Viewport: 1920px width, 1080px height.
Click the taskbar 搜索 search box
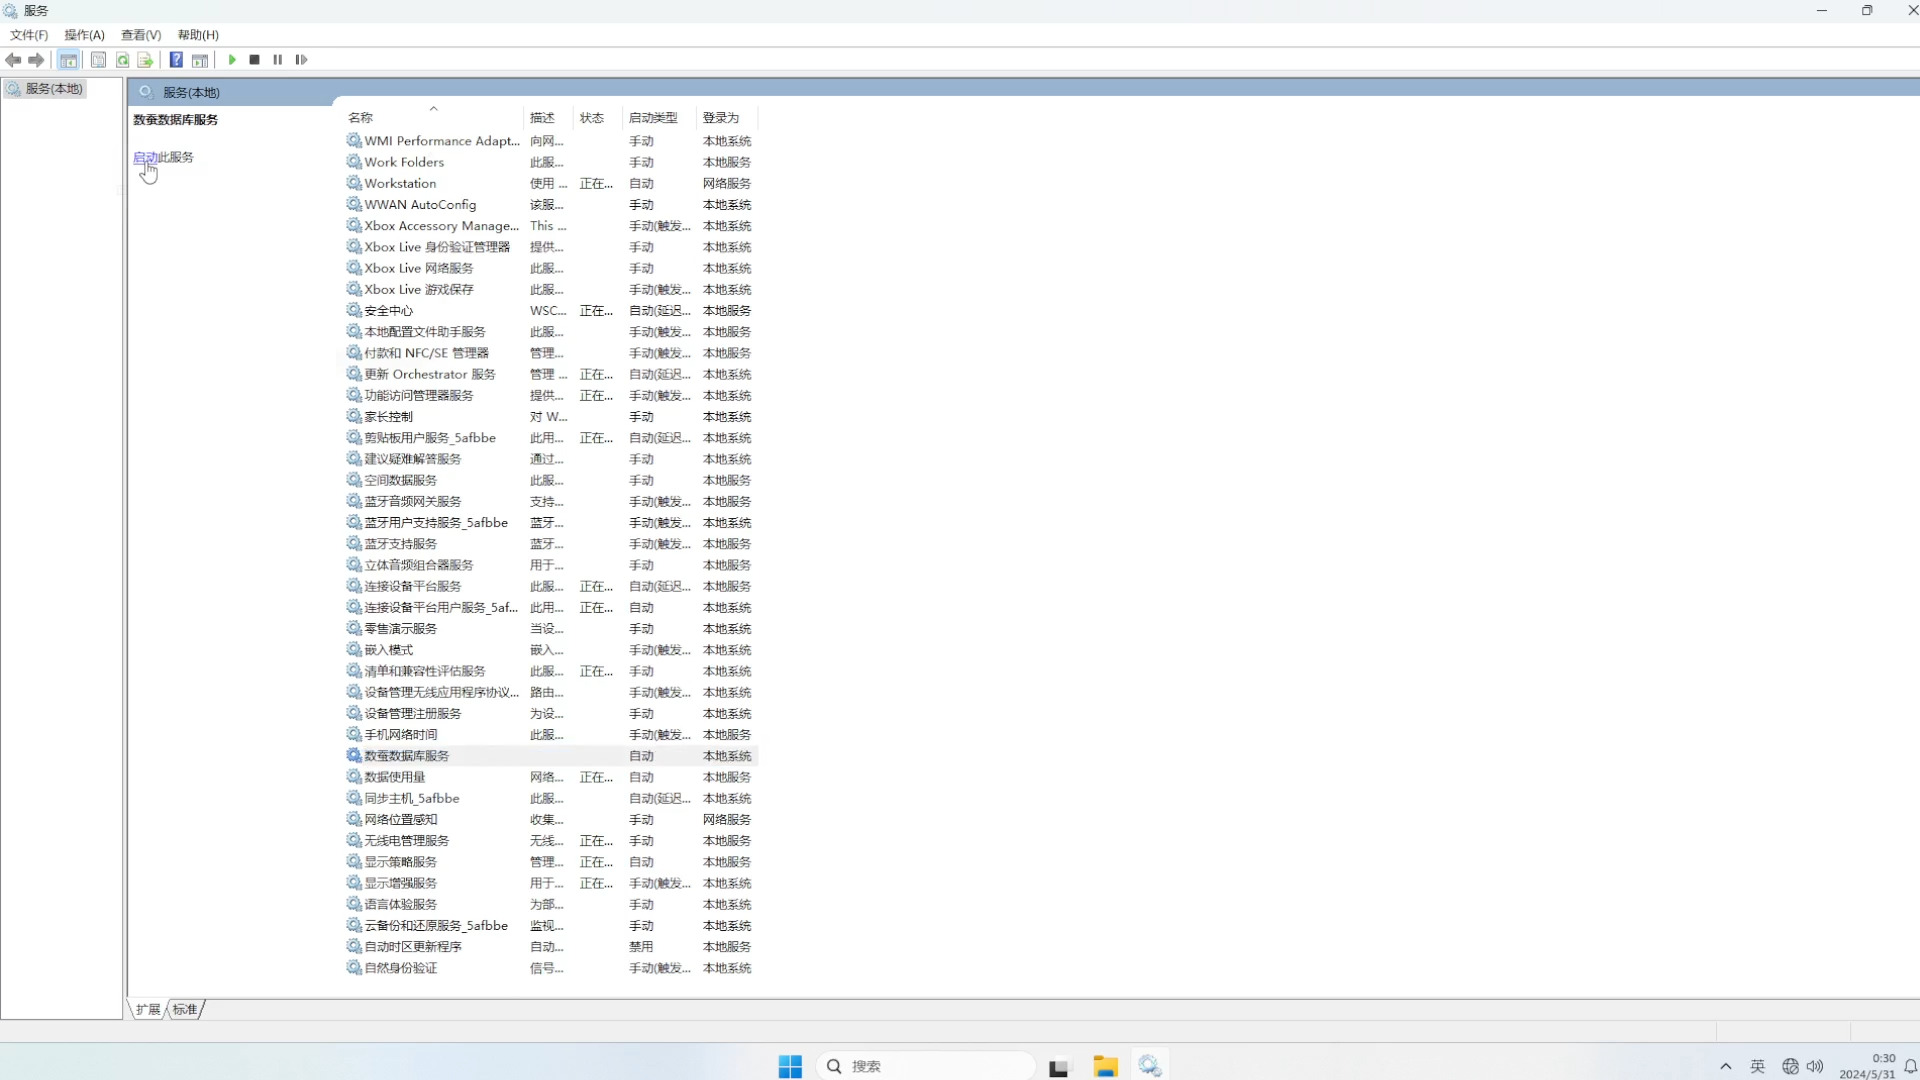point(925,1066)
